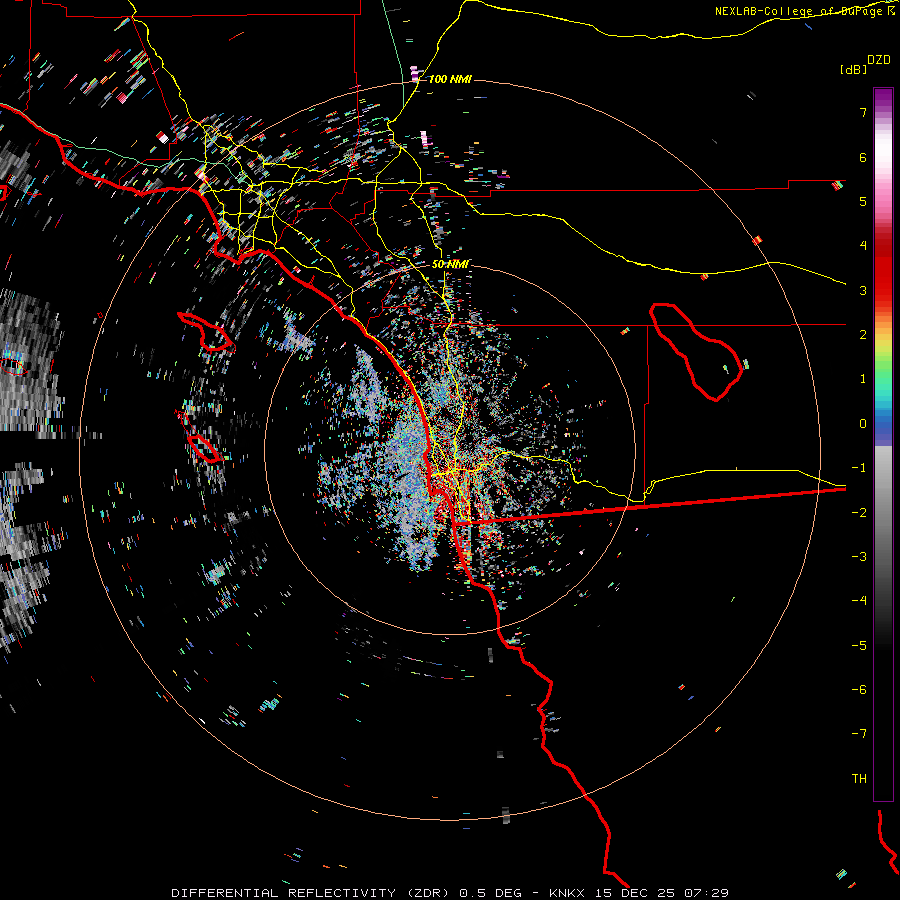
Task: Click the DZD product label above color bar
Action: pyautogui.click(x=878, y=59)
